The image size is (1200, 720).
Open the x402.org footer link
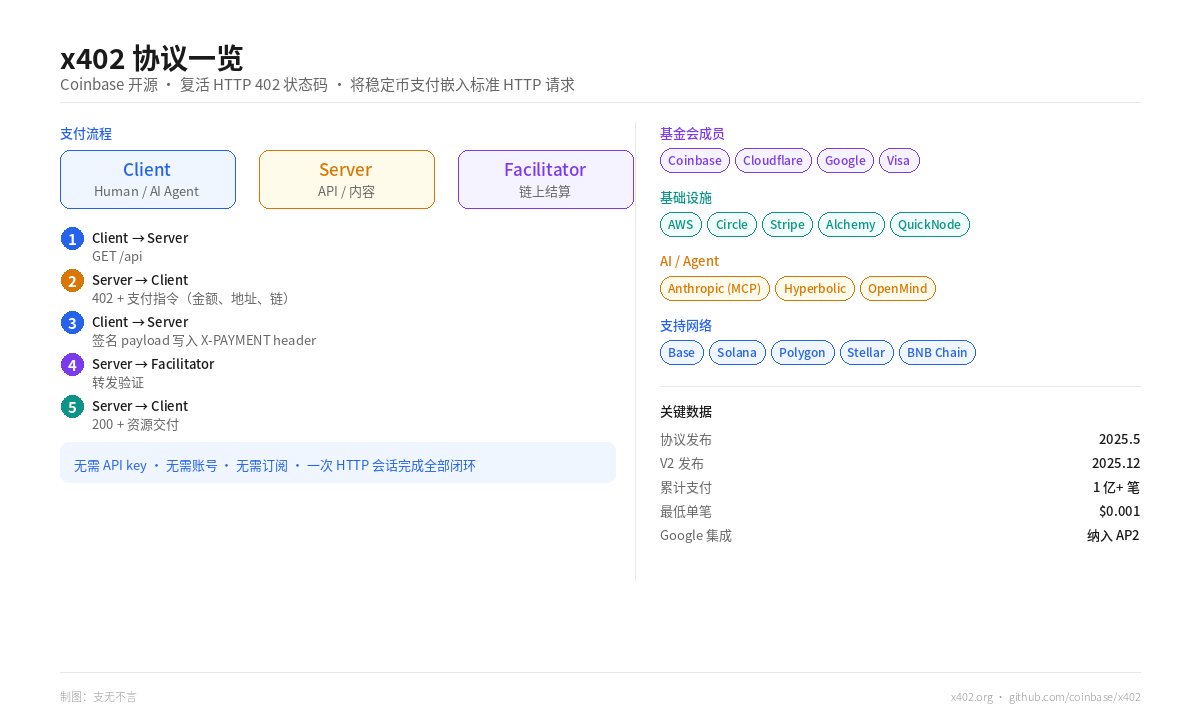(x=971, y=697)
